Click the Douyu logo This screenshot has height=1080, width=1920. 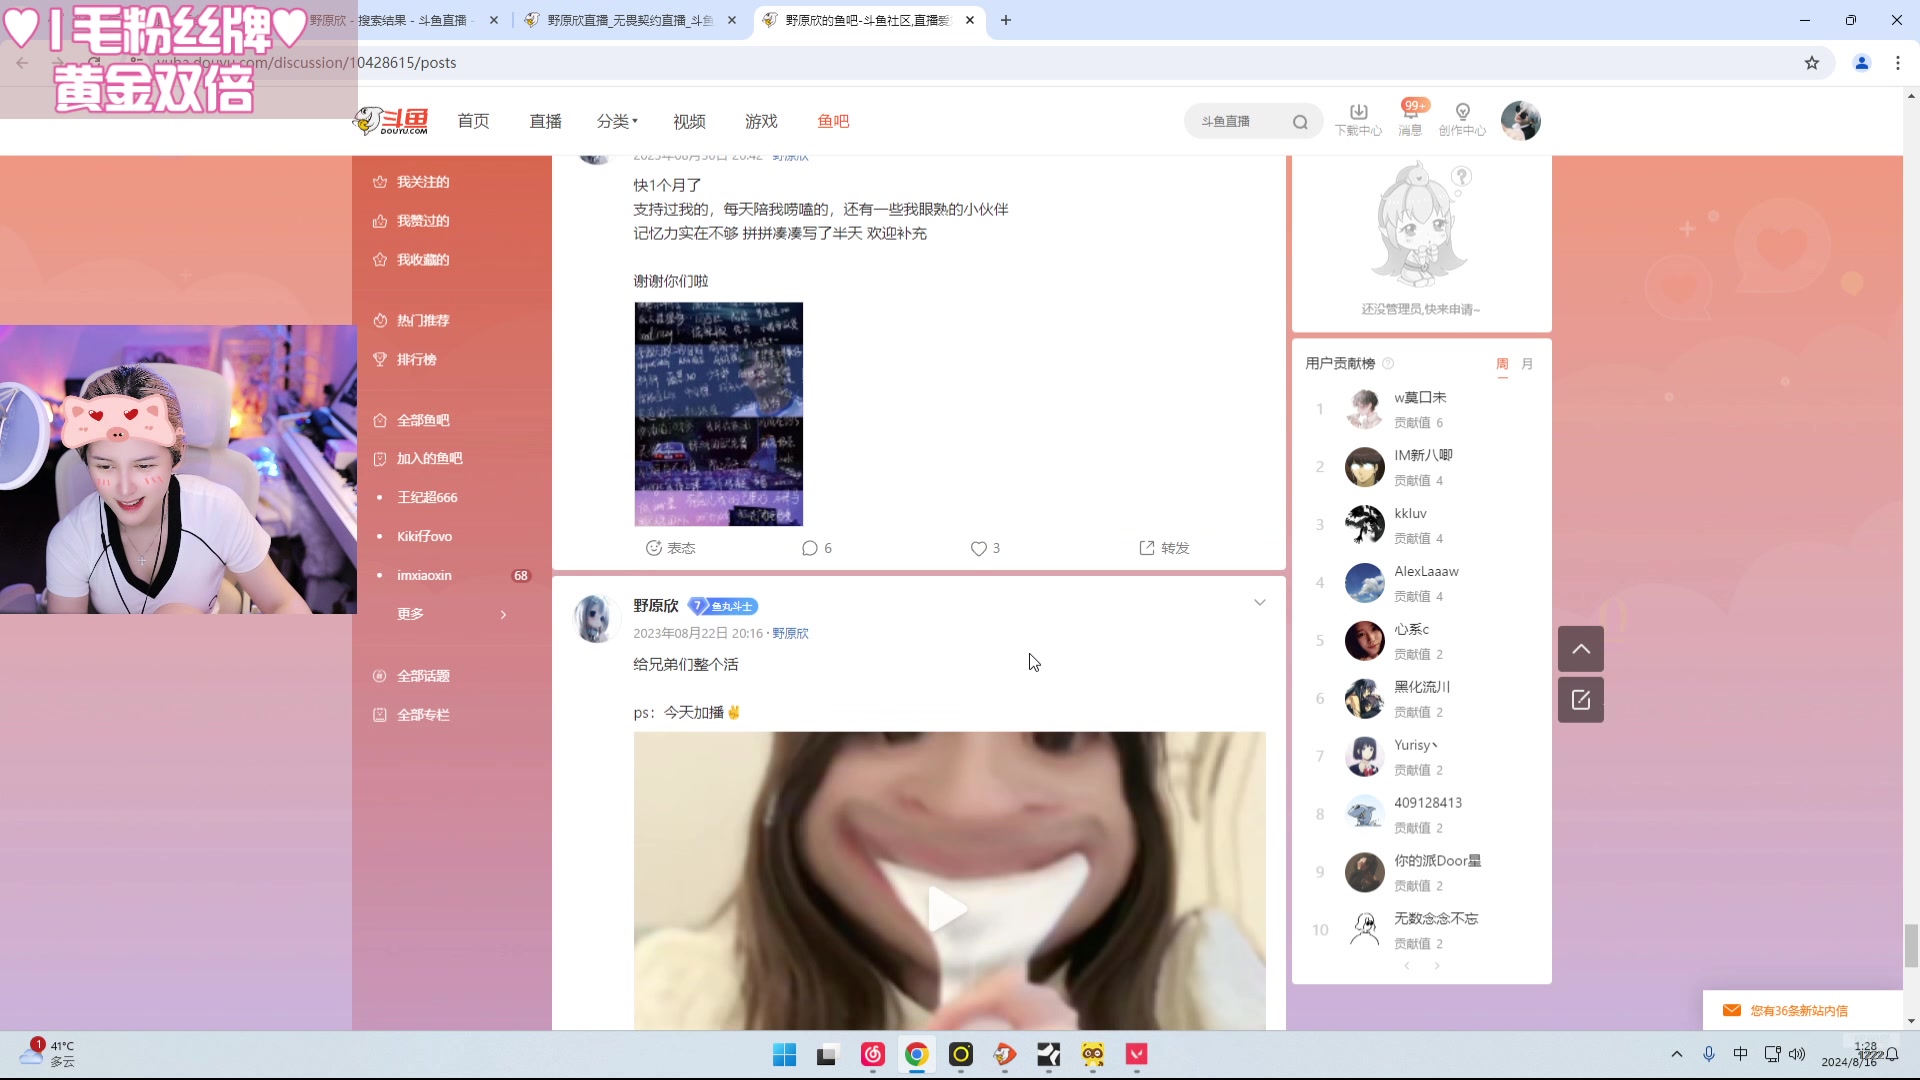point(391,121)
